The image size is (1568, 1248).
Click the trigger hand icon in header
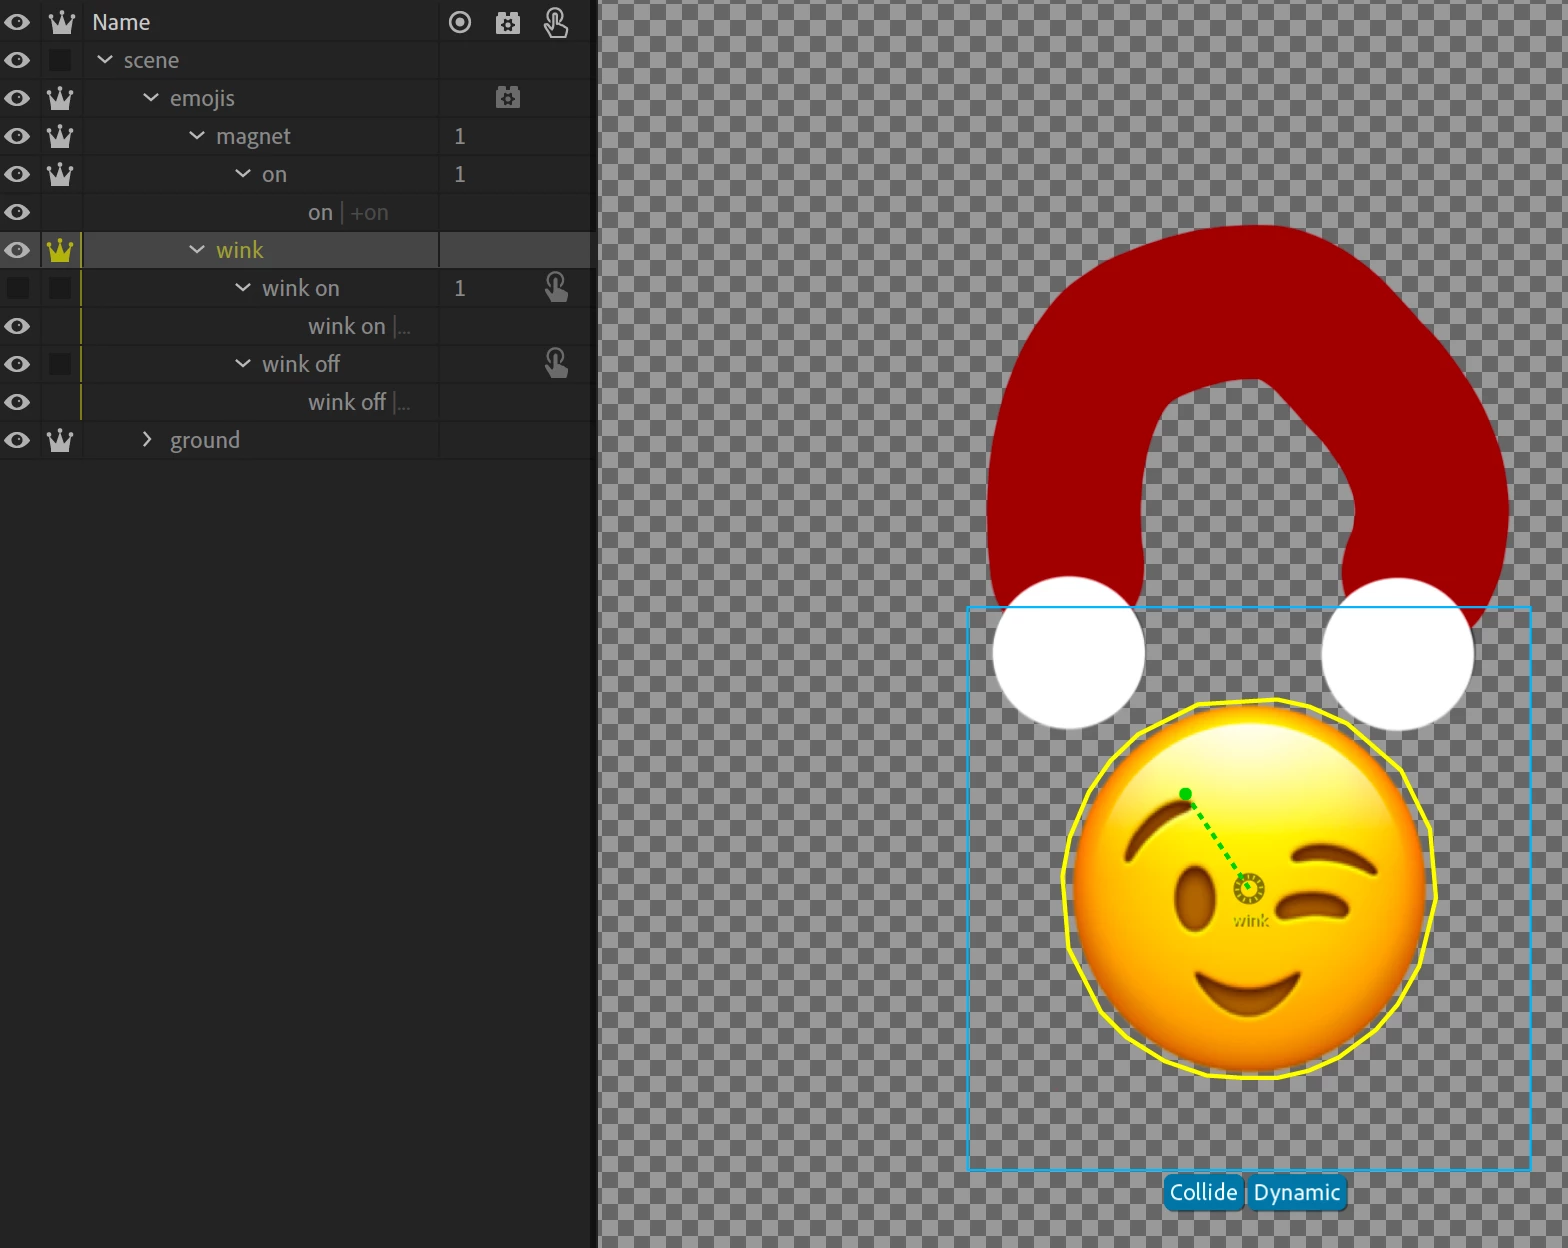click(556, 22)
